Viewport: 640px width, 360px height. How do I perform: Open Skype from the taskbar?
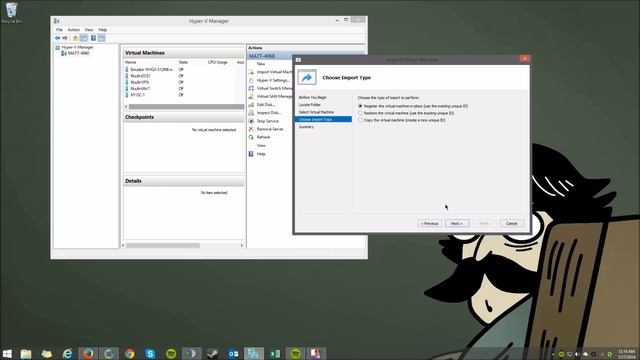tap(150, 353)
